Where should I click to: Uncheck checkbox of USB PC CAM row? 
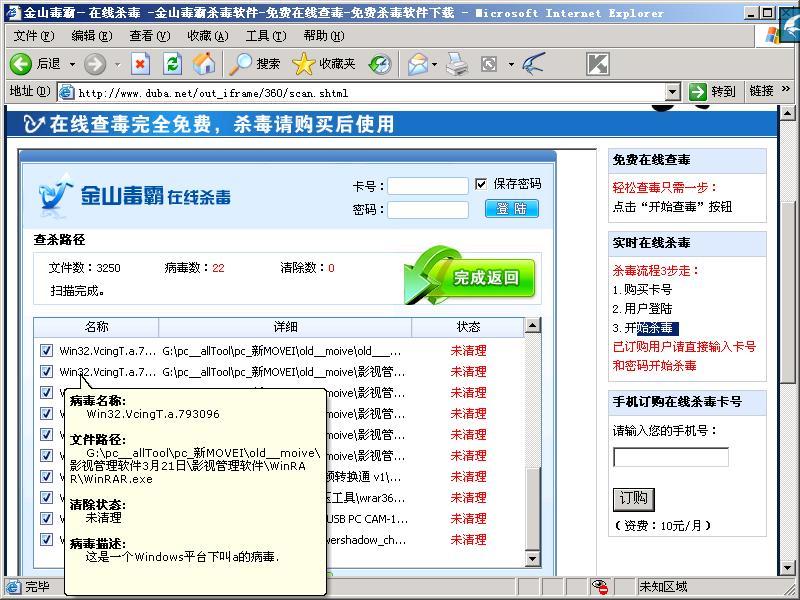click(46, 518)
